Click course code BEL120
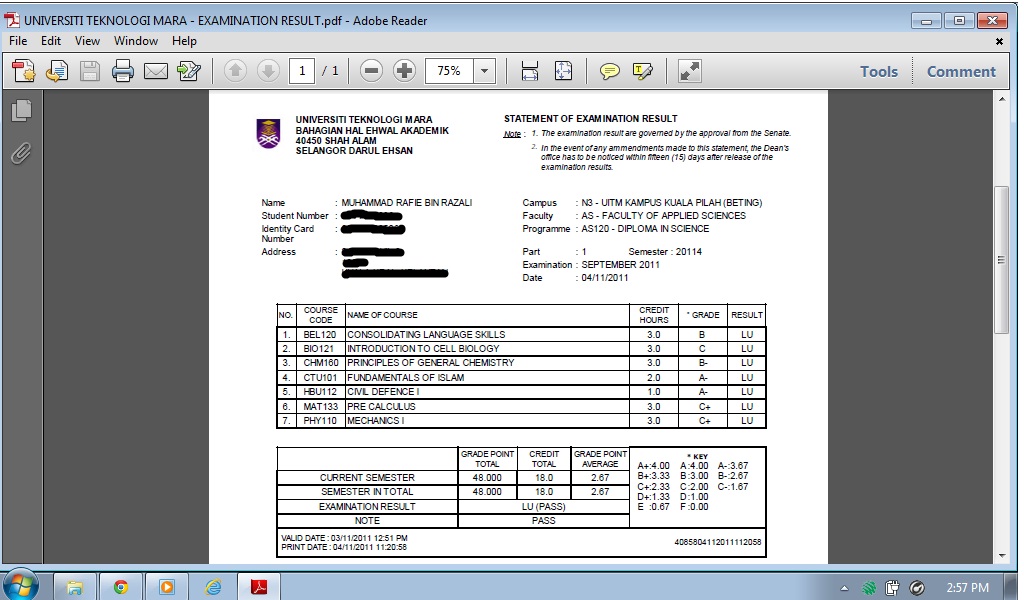The image size is (1024, 600). [319, 334]
